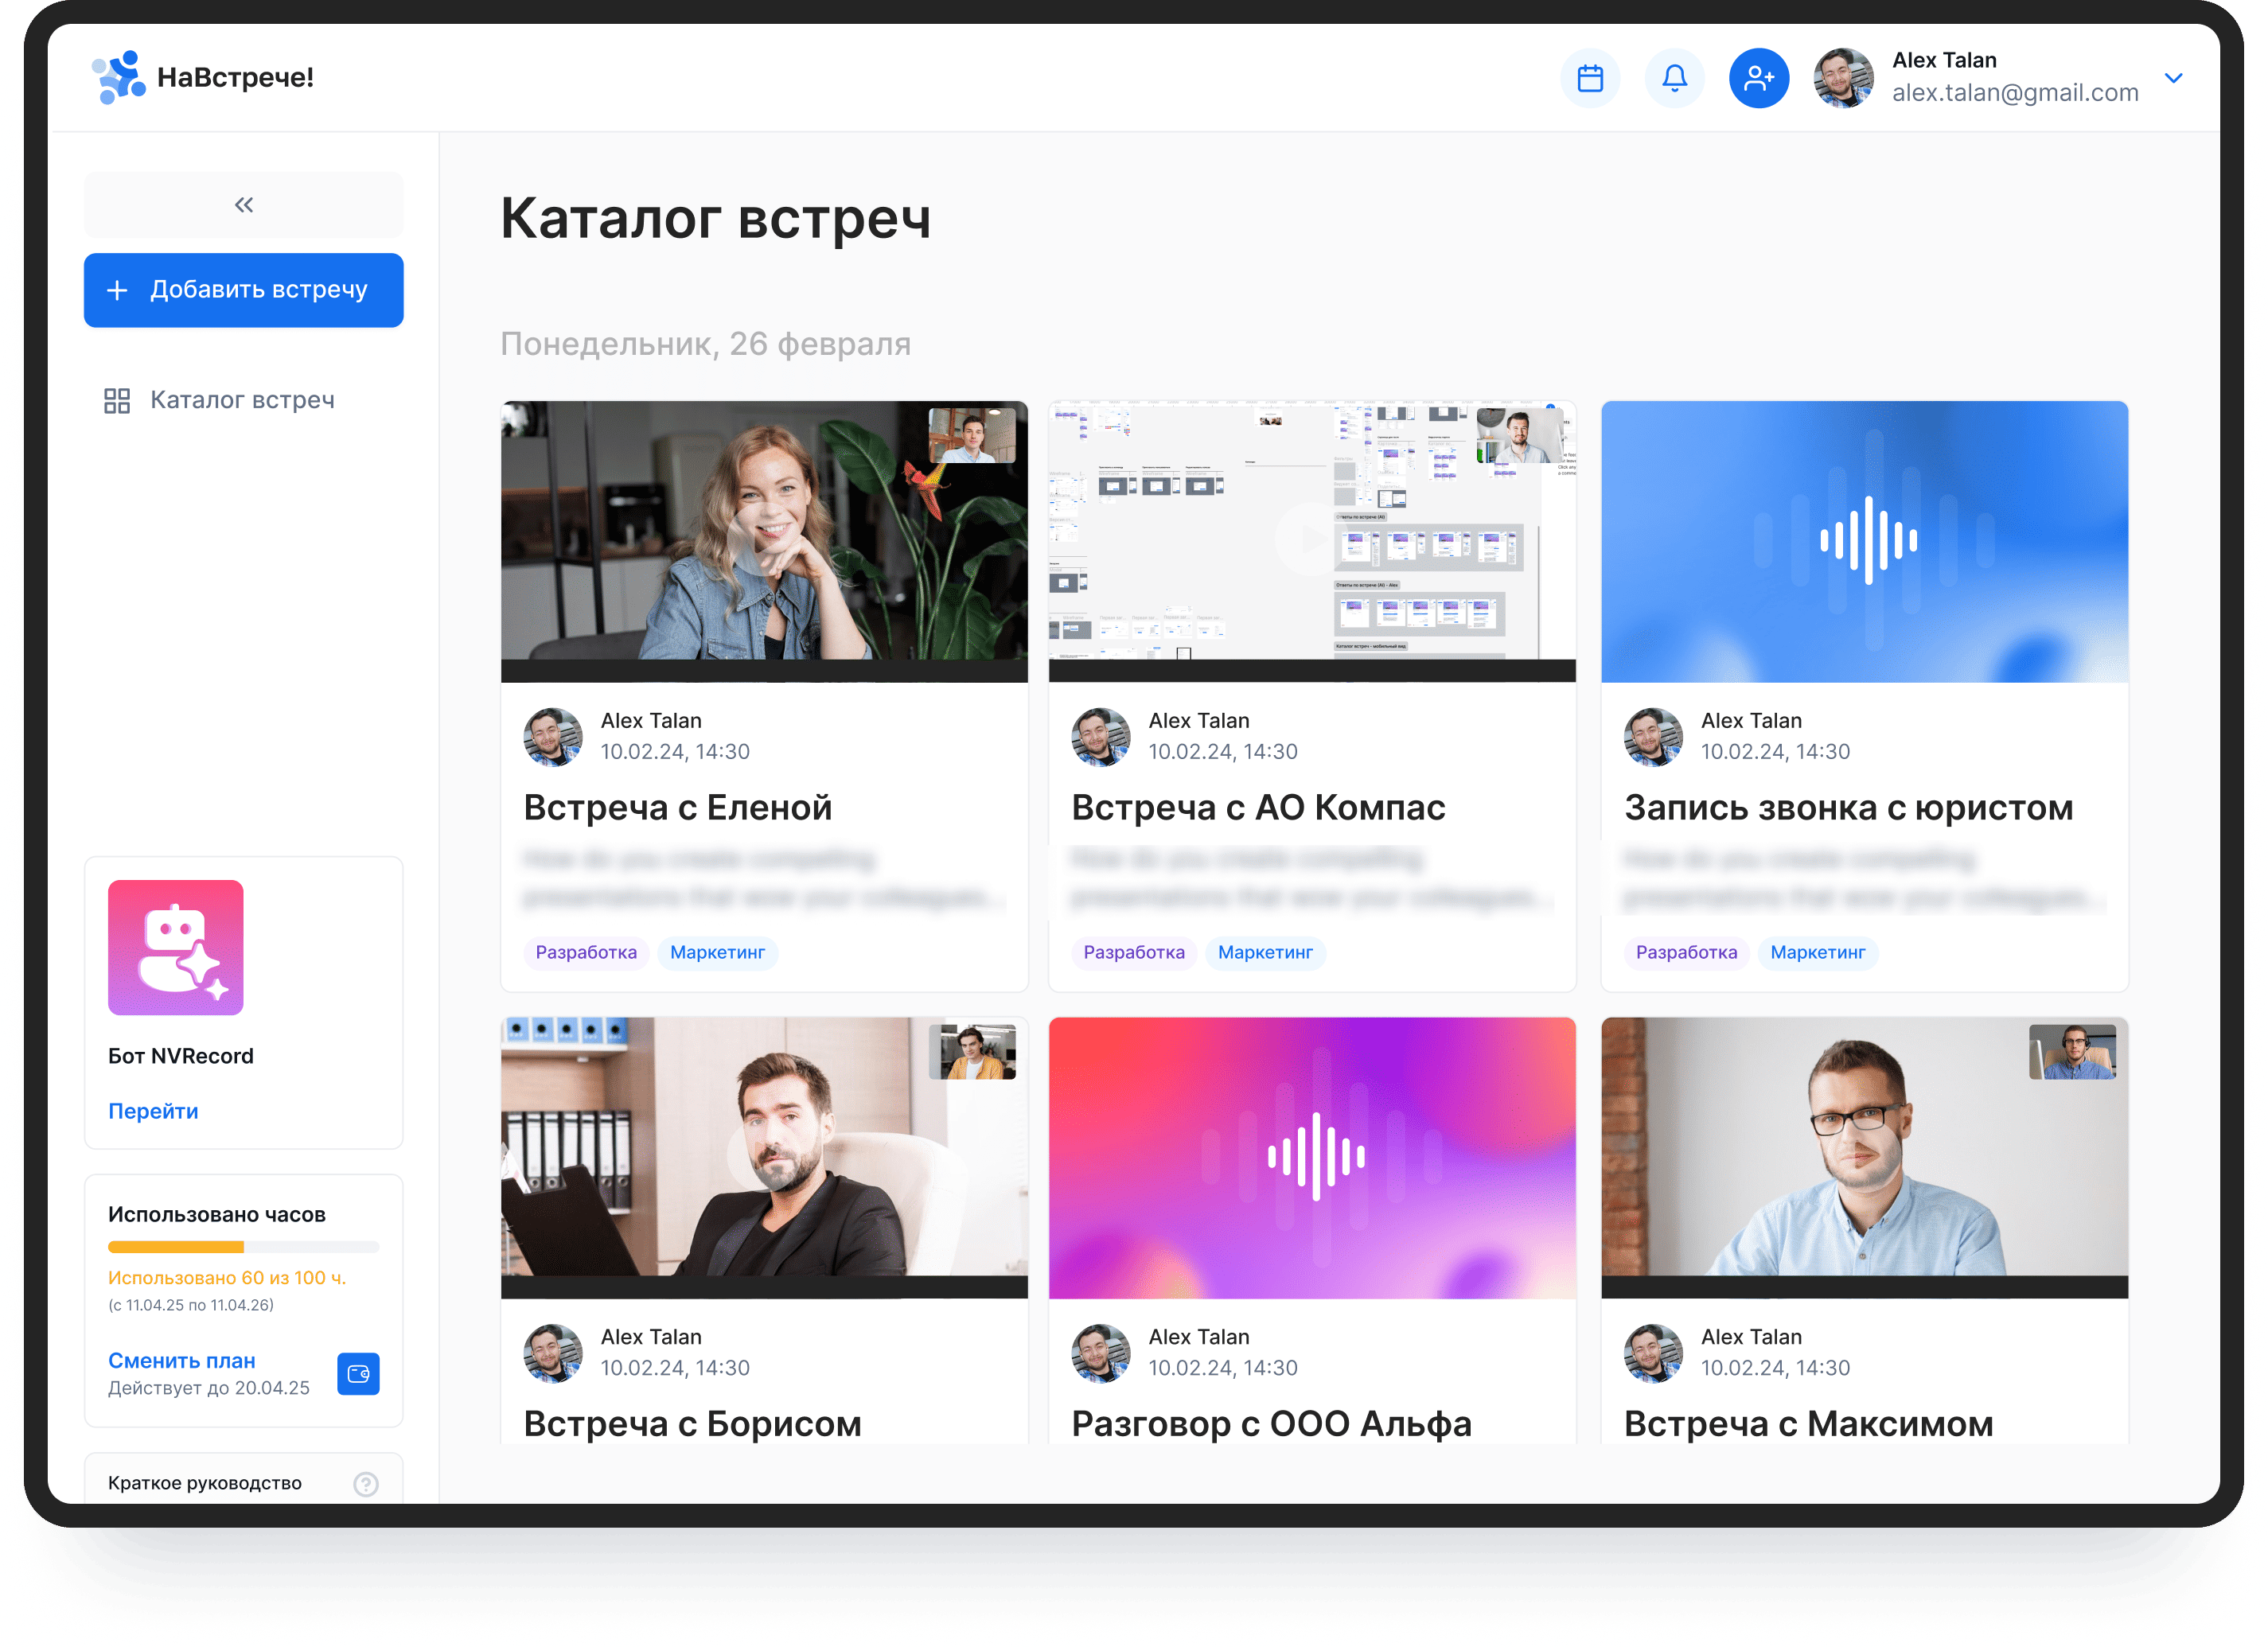Click Сменить план link
Viewport: 2268px width, 1647px height.
pos(181,1360)
